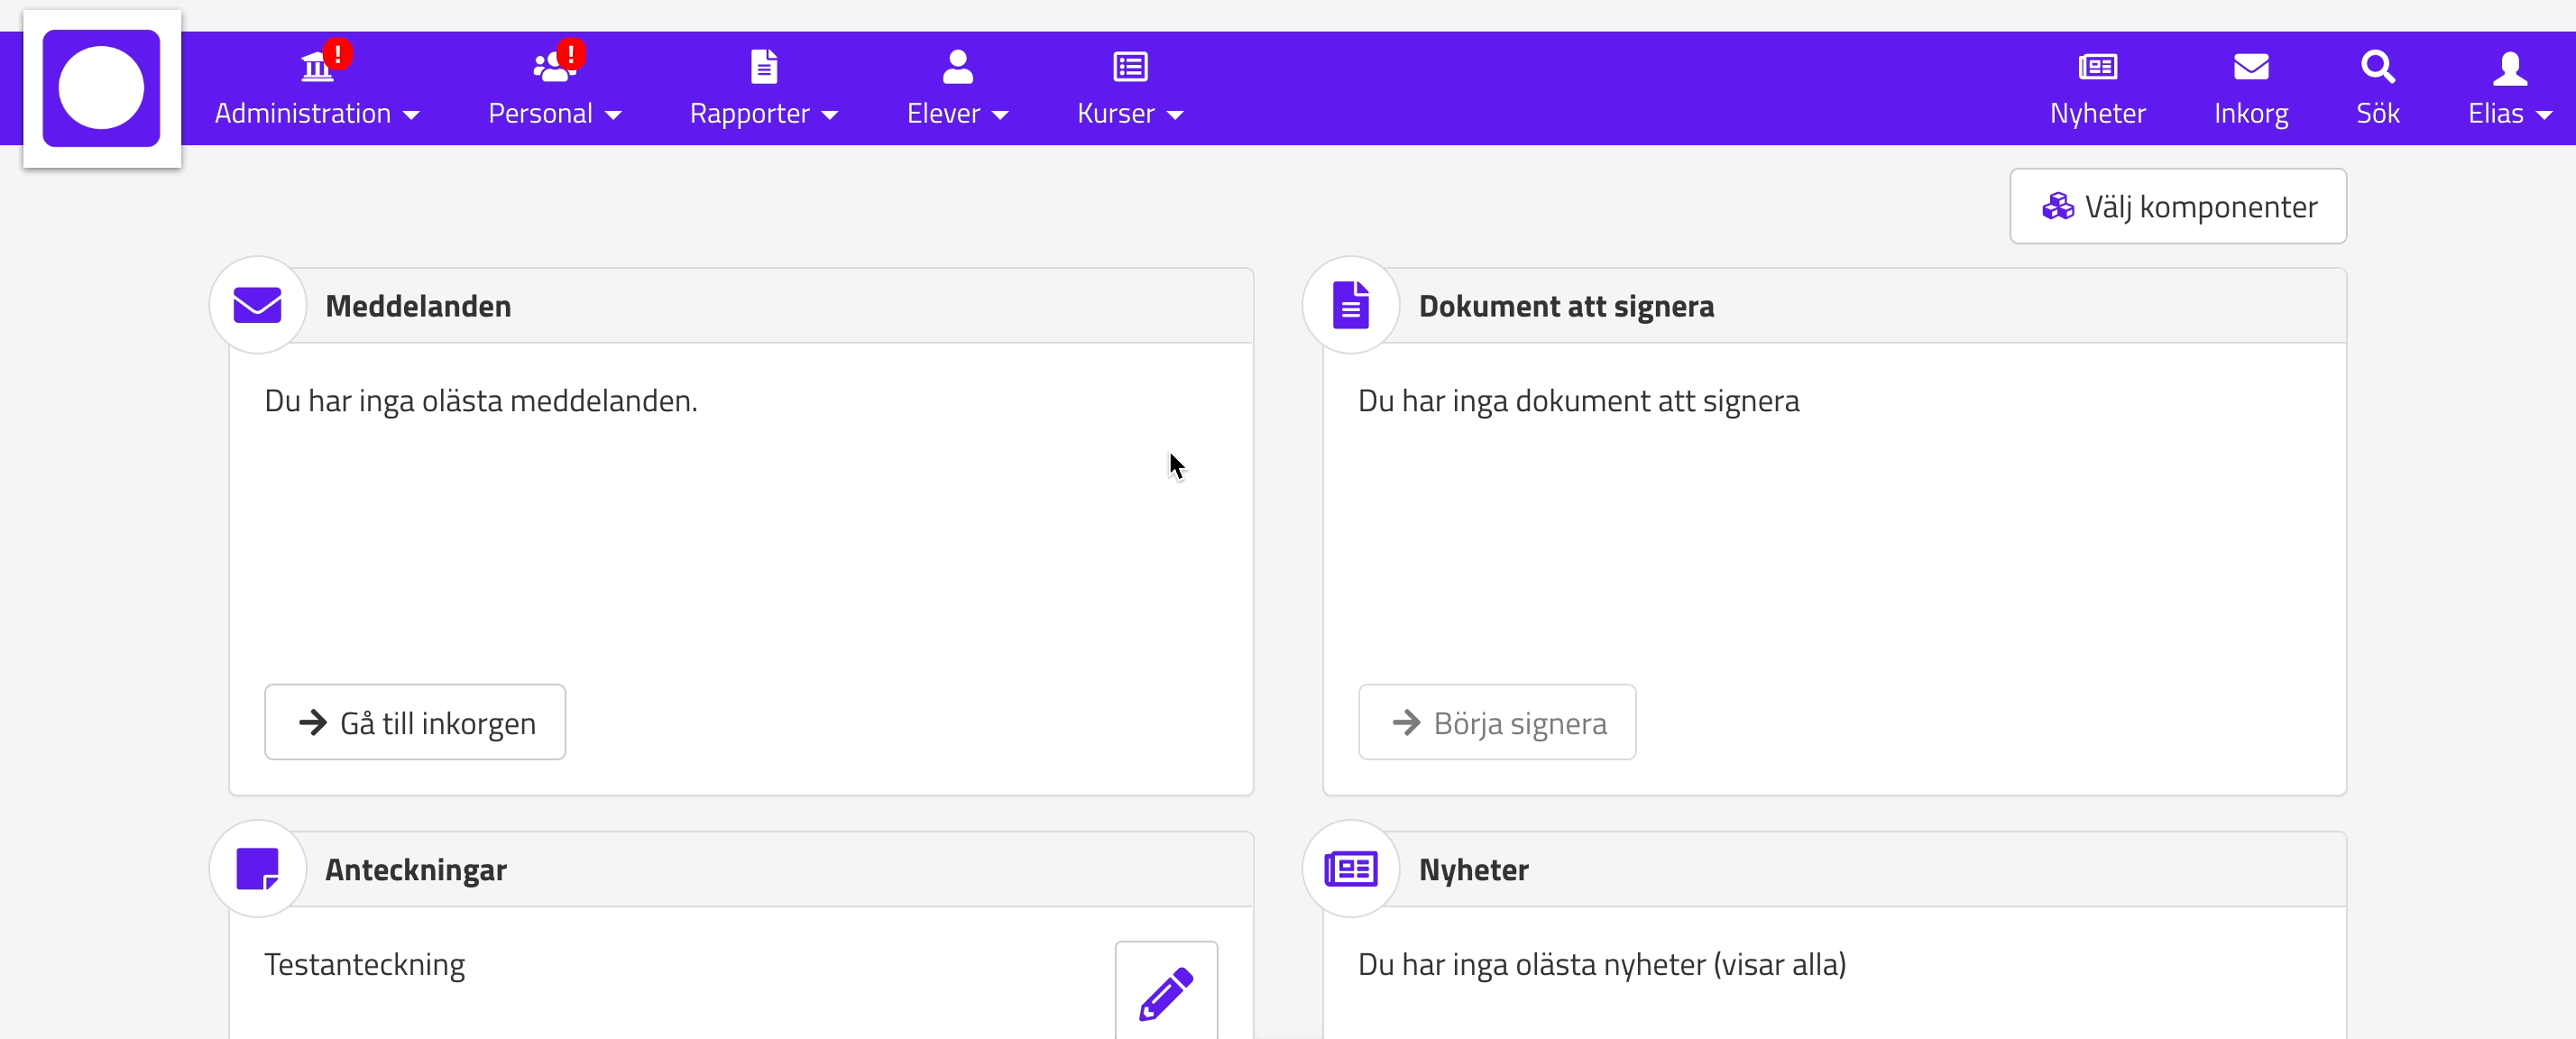
Task: Expand the Personal dropdown menu
Action: click(555, 114)
